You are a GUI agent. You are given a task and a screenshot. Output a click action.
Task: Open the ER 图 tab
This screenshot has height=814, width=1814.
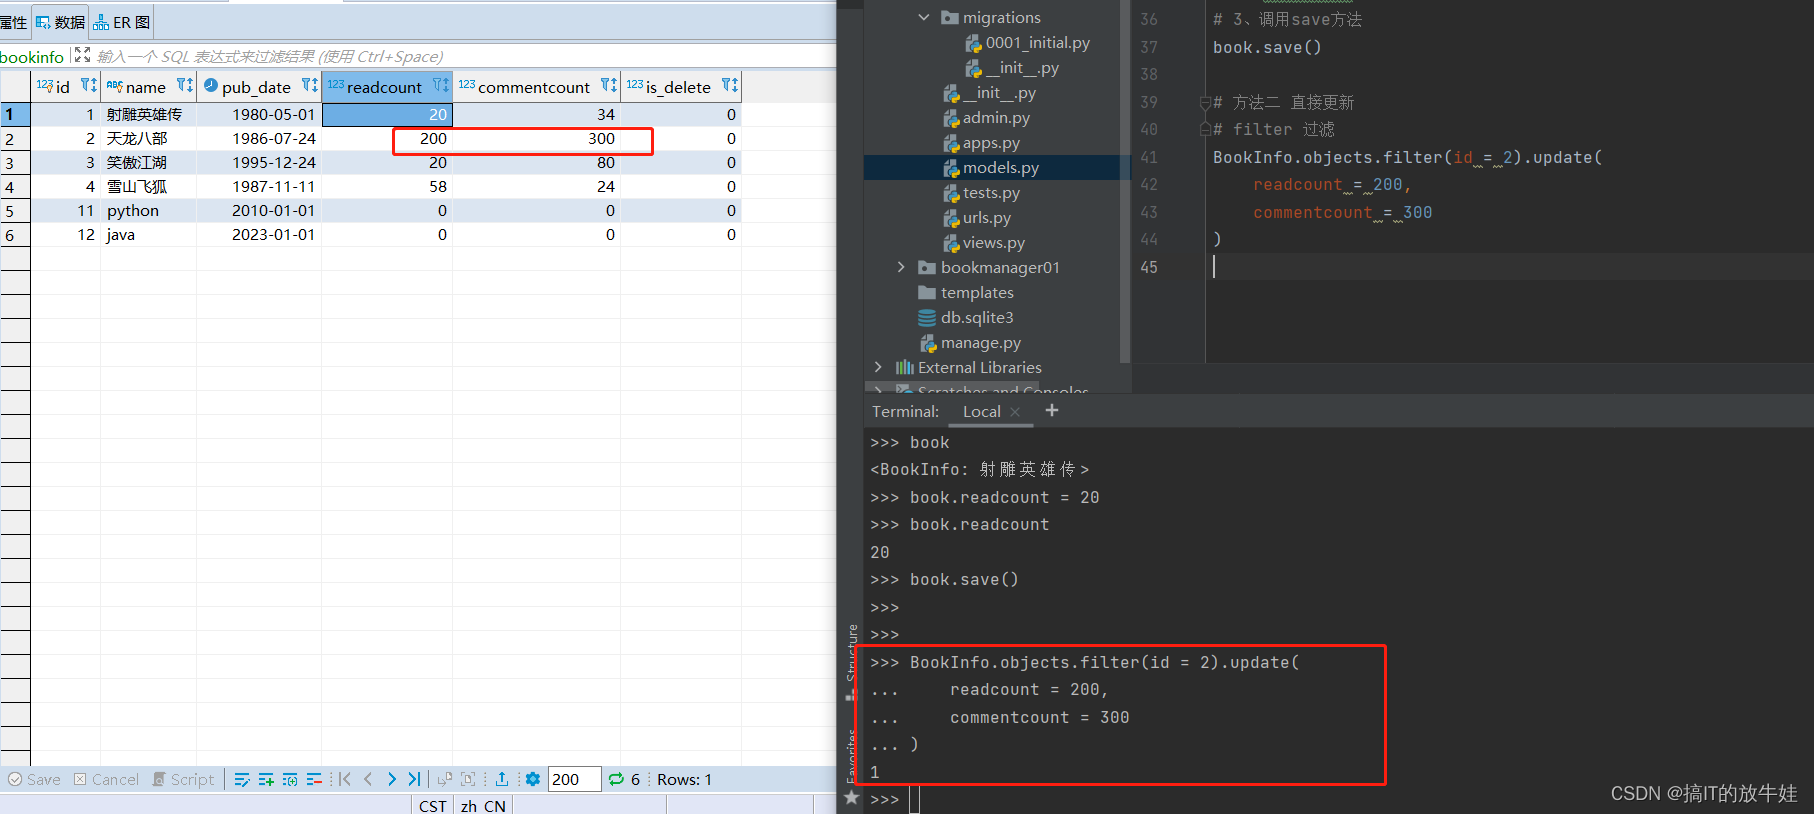tap(122, 22)
